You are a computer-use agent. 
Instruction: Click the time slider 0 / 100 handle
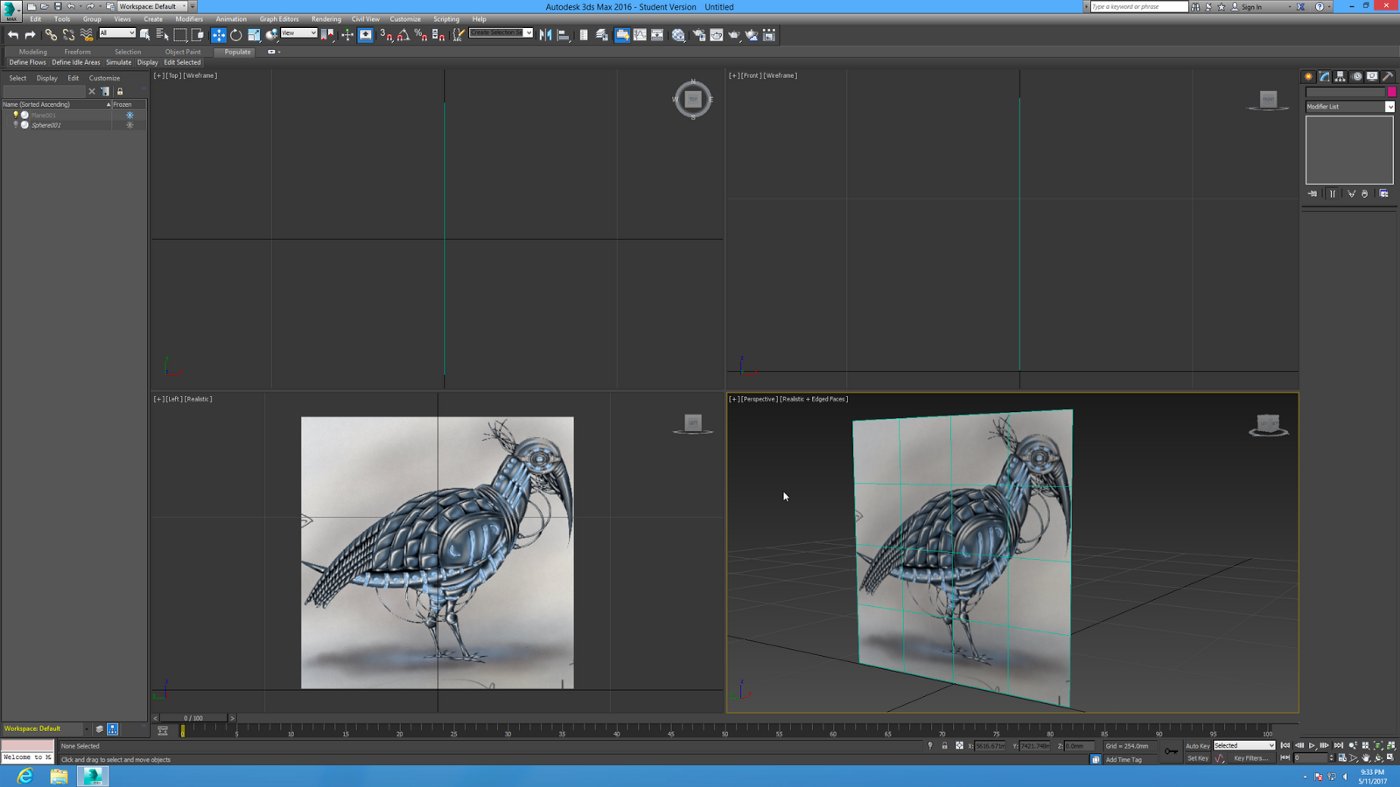click(x=193, y=718)
